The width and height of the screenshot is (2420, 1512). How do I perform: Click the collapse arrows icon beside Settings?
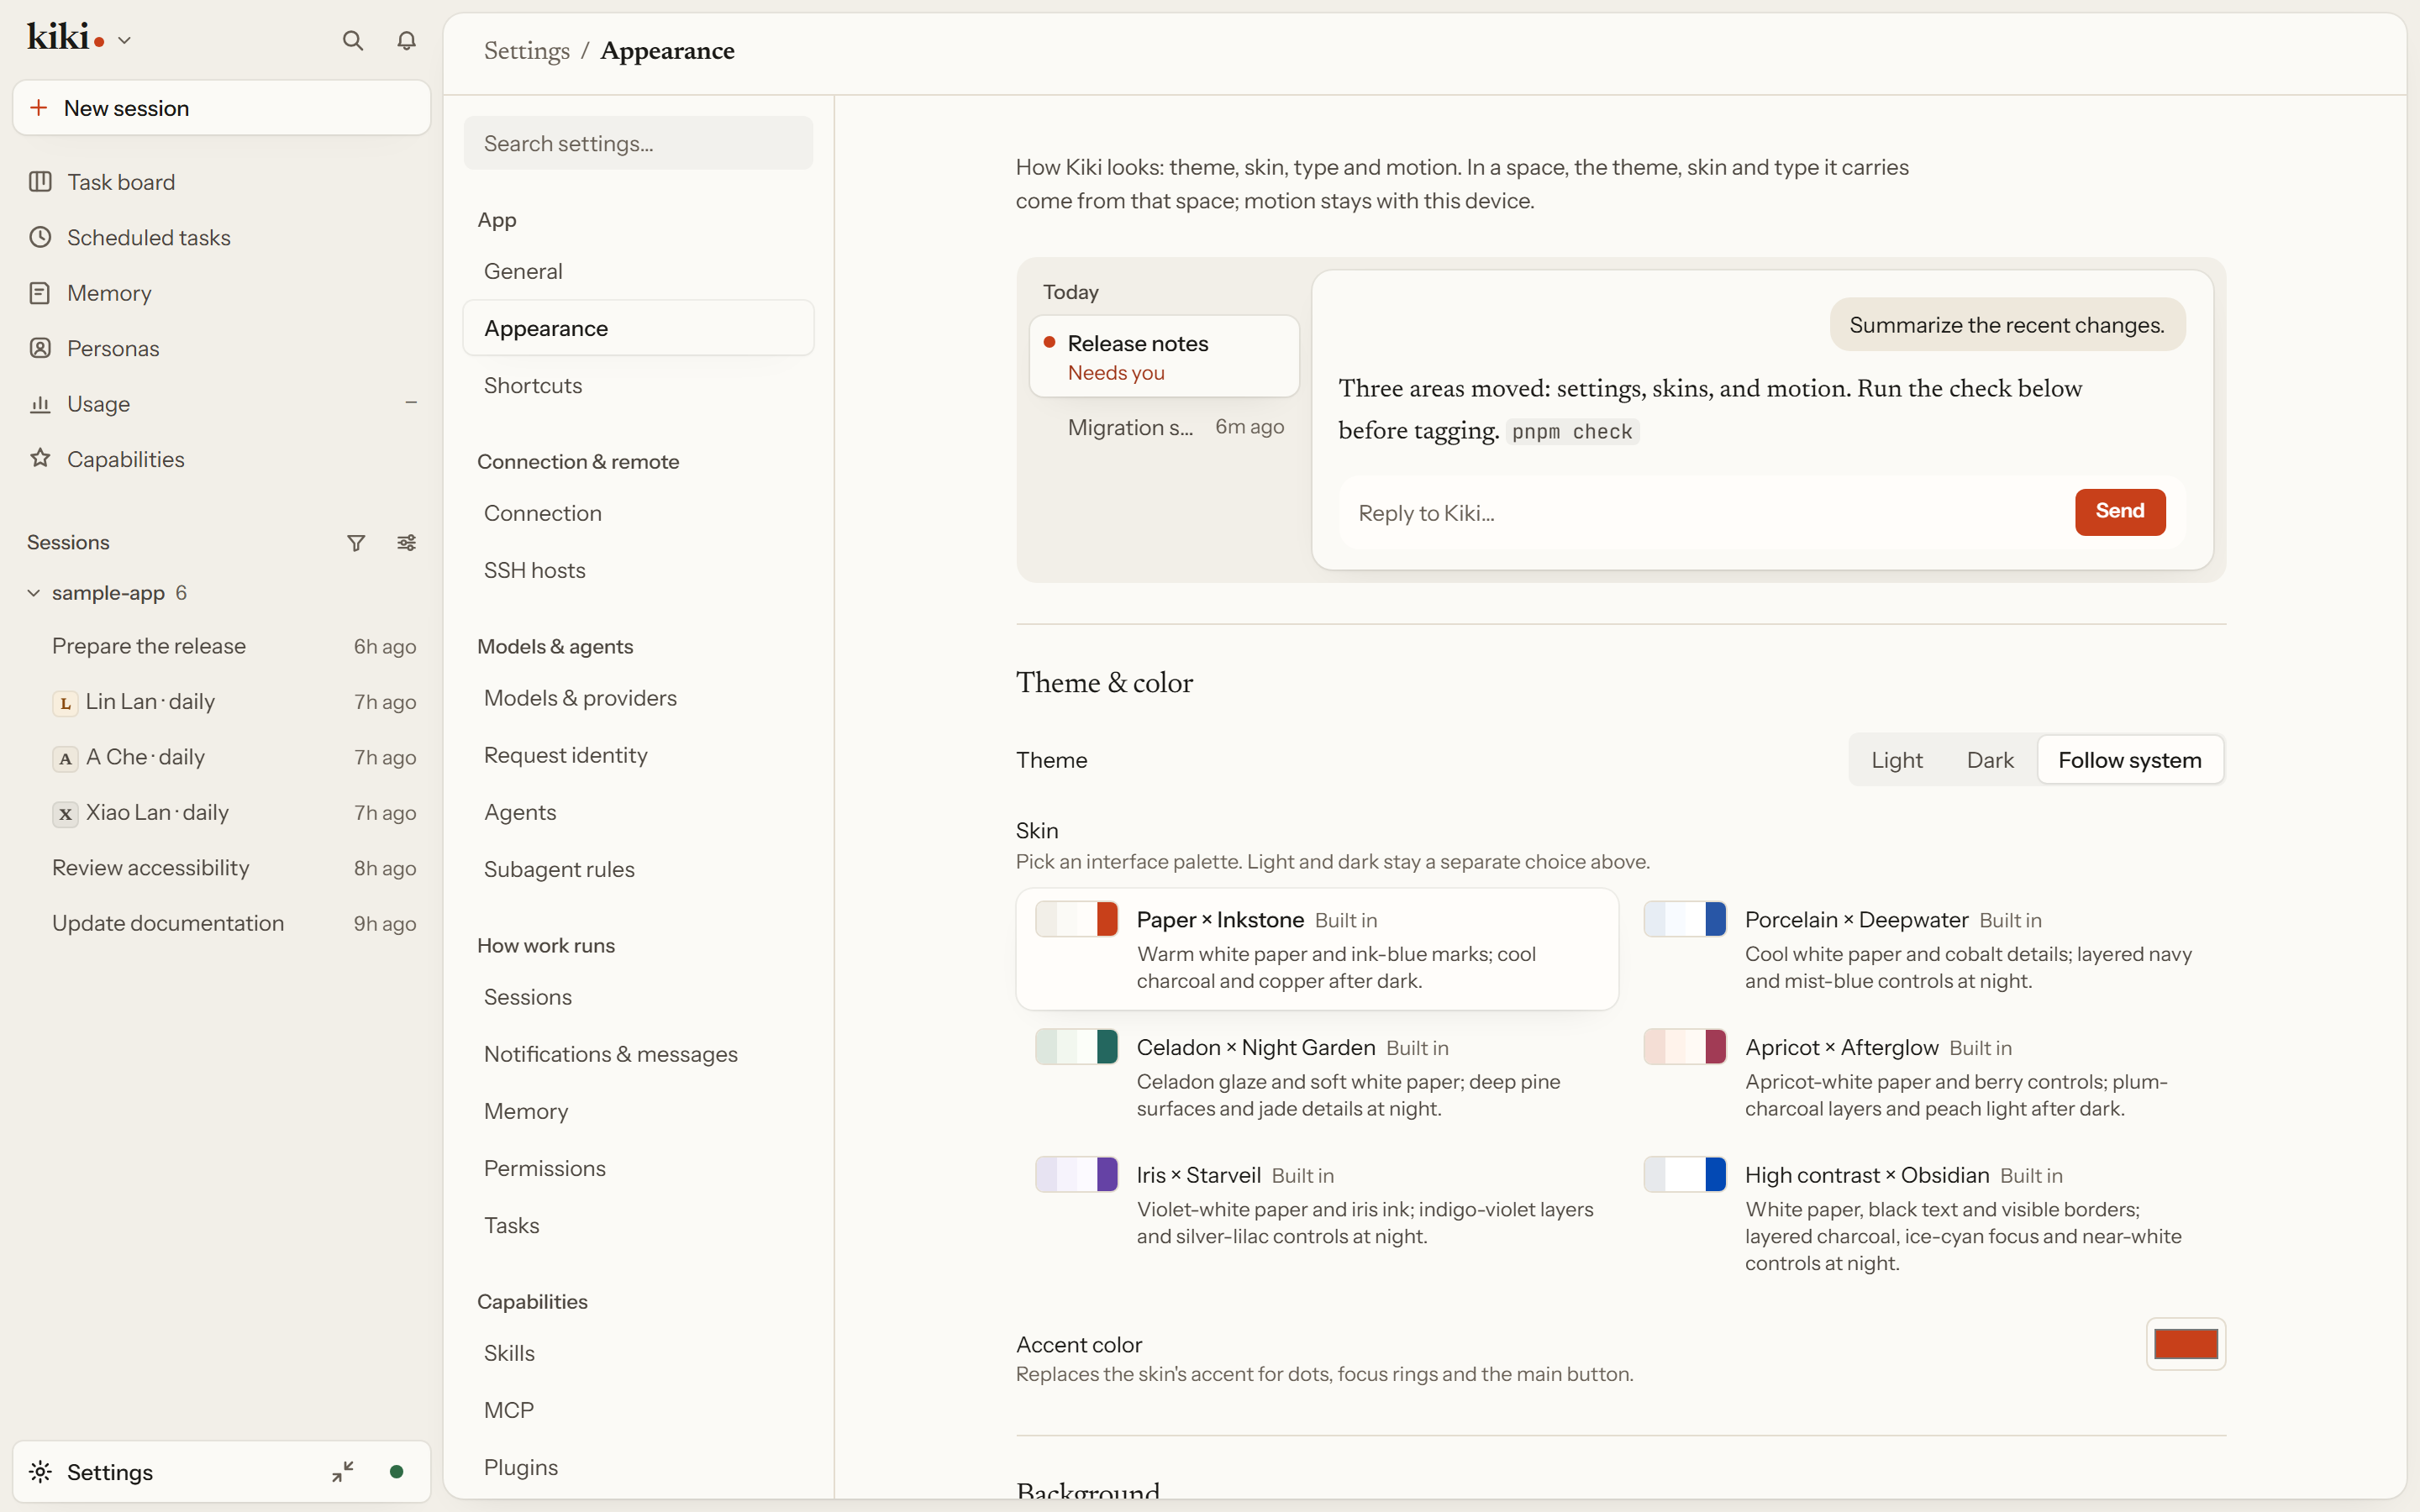pos(343,1471)
